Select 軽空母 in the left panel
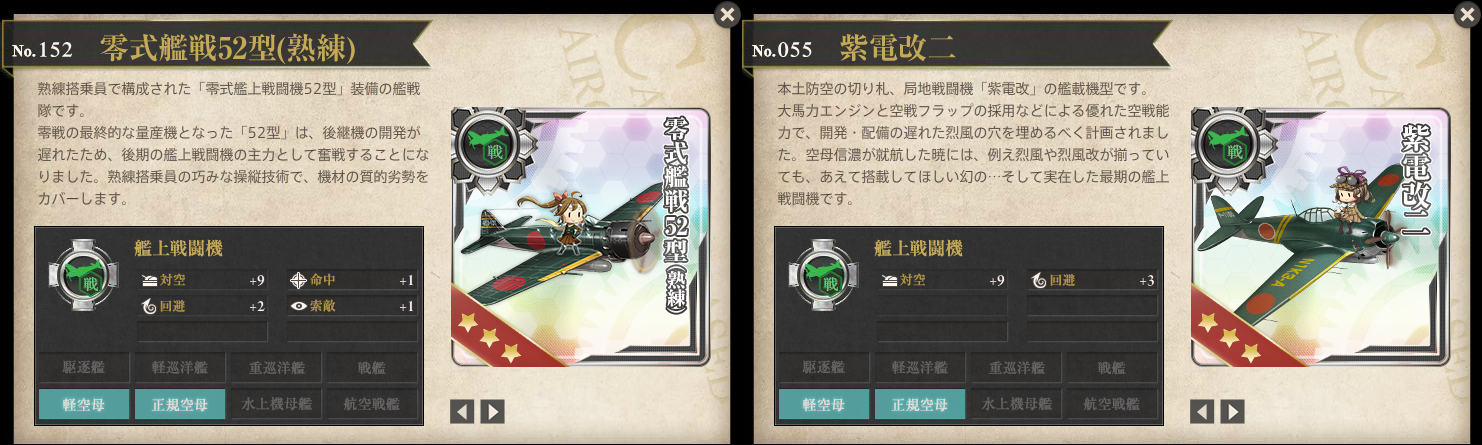This screenshot has width=1482, height=445. tap(84, 404)
